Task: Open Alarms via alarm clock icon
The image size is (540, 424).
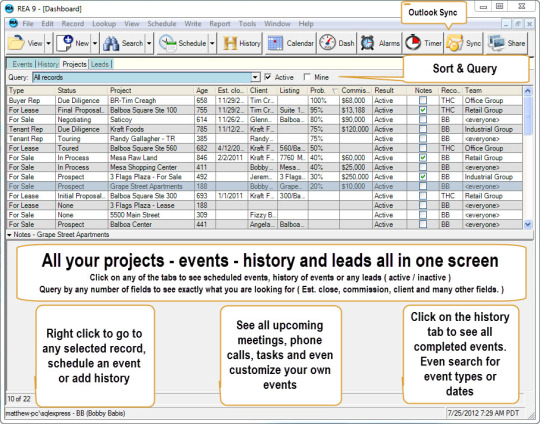Action: [368, 43]
